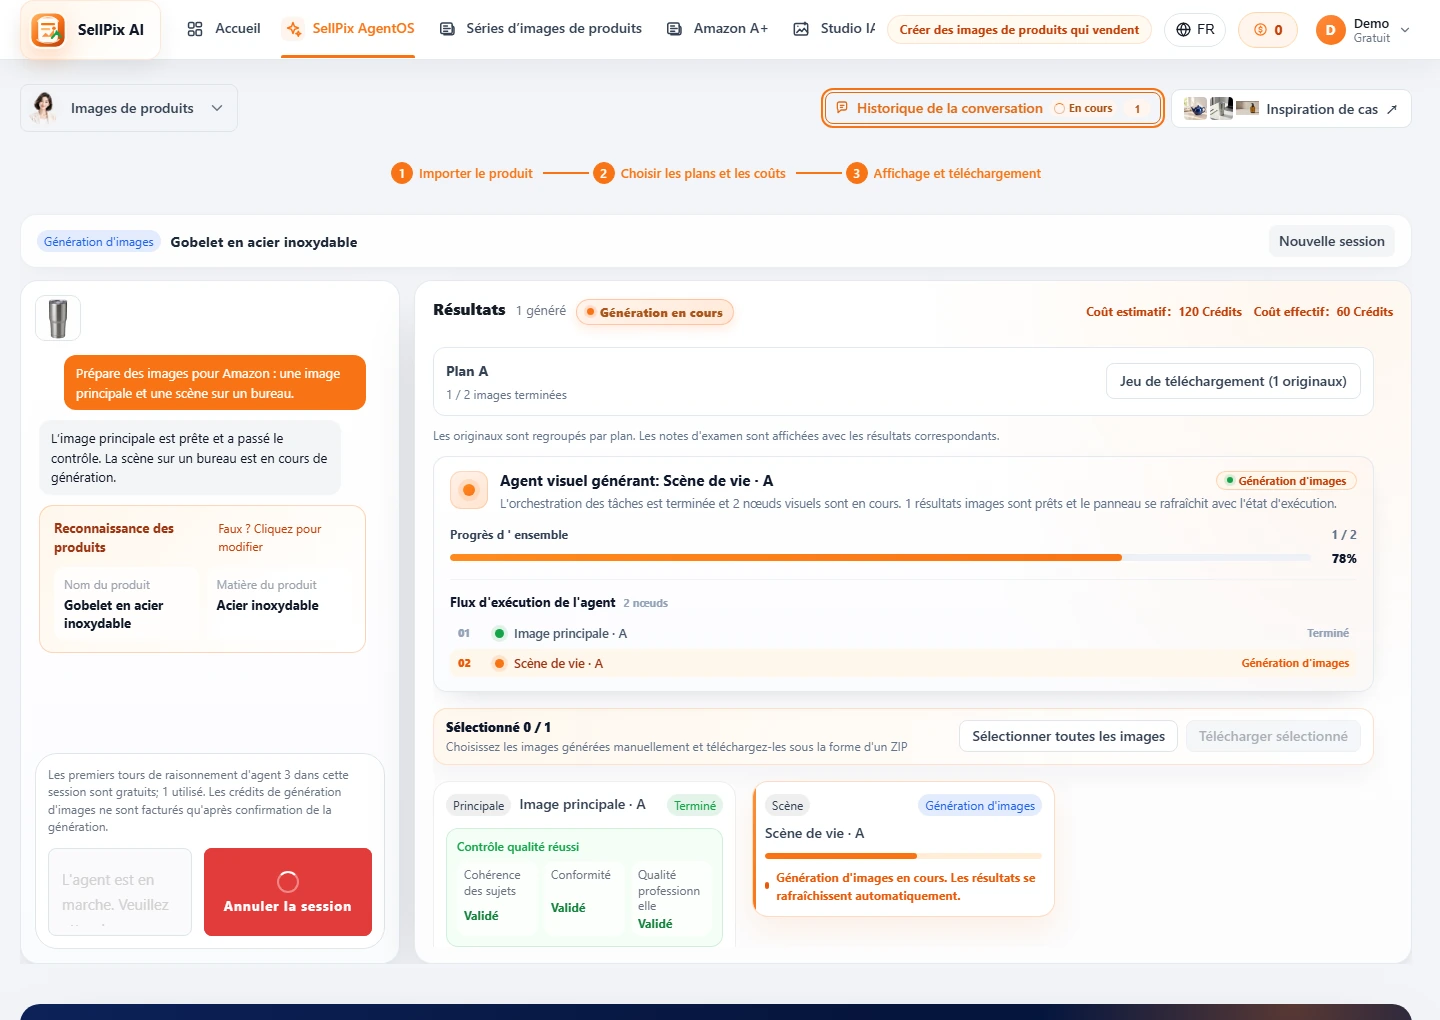
Task: Click the 'Progrès d'ensemble' progress bar
Action: coord(882,558)
